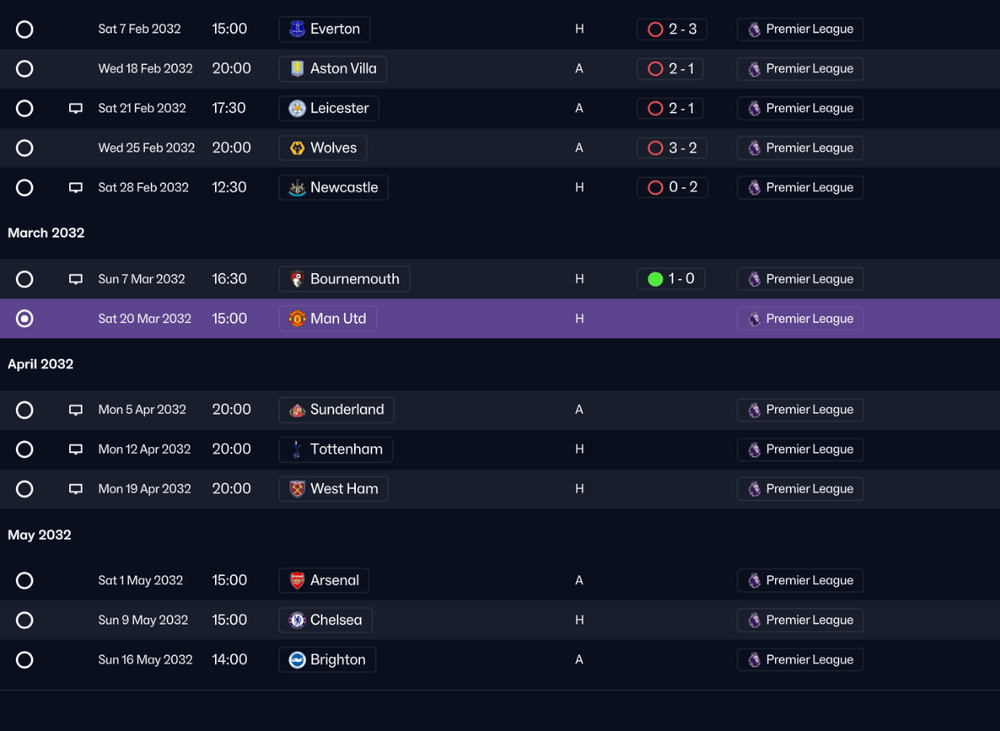Click the Aston Villa crest icon
Image resolution: width=1000 pixels, height=731 pixels.
(x=297, y=69)
